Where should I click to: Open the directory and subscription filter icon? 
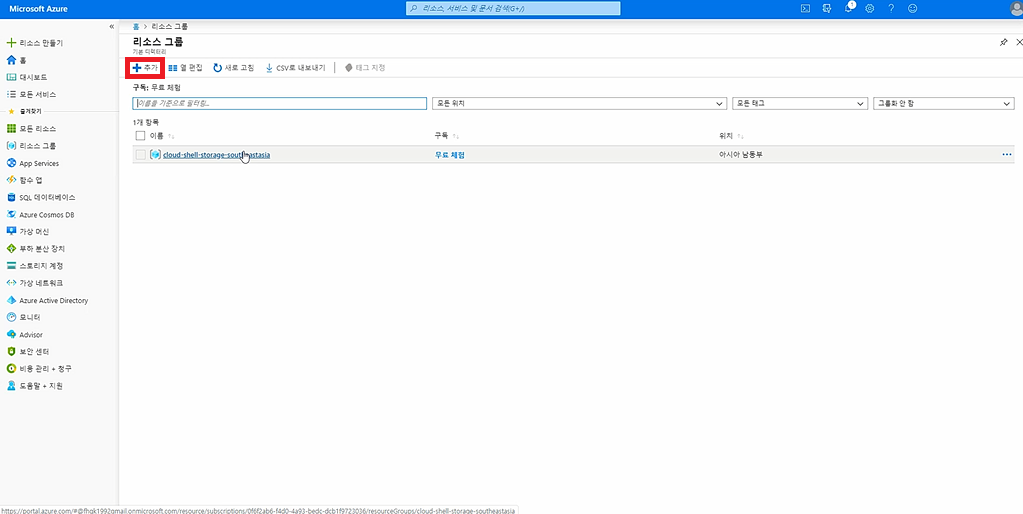[x=827, y=8]
